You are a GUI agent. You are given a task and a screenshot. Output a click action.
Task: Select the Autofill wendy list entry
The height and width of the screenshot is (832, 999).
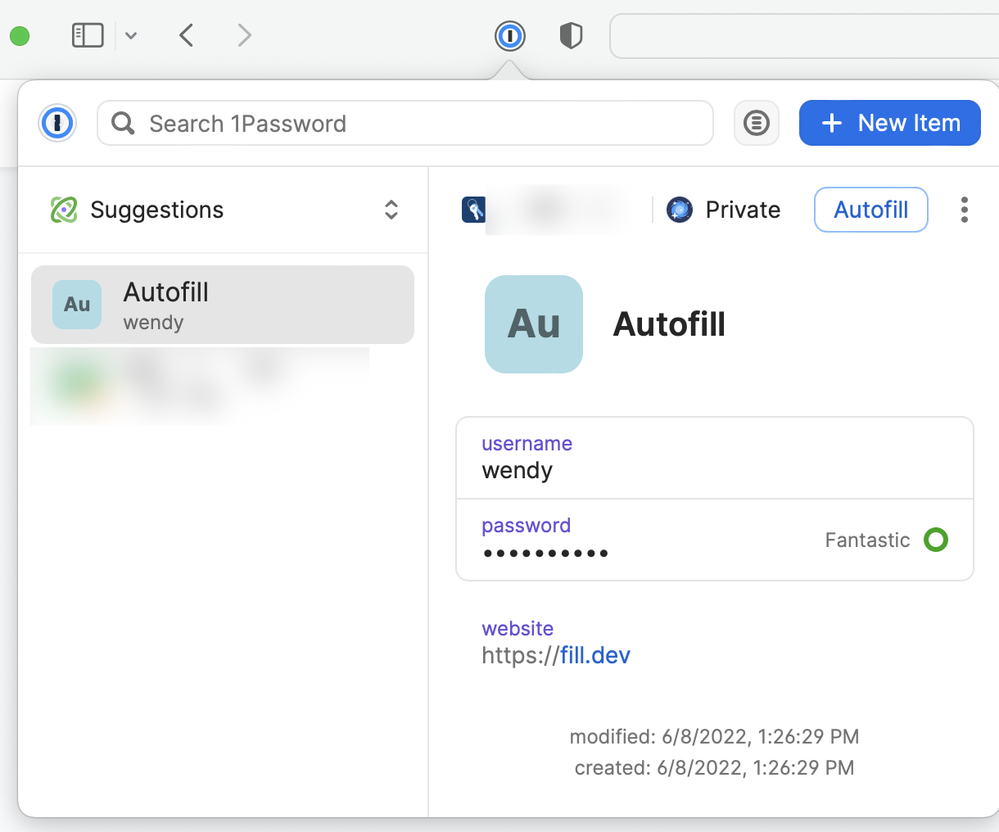[222, 305]
